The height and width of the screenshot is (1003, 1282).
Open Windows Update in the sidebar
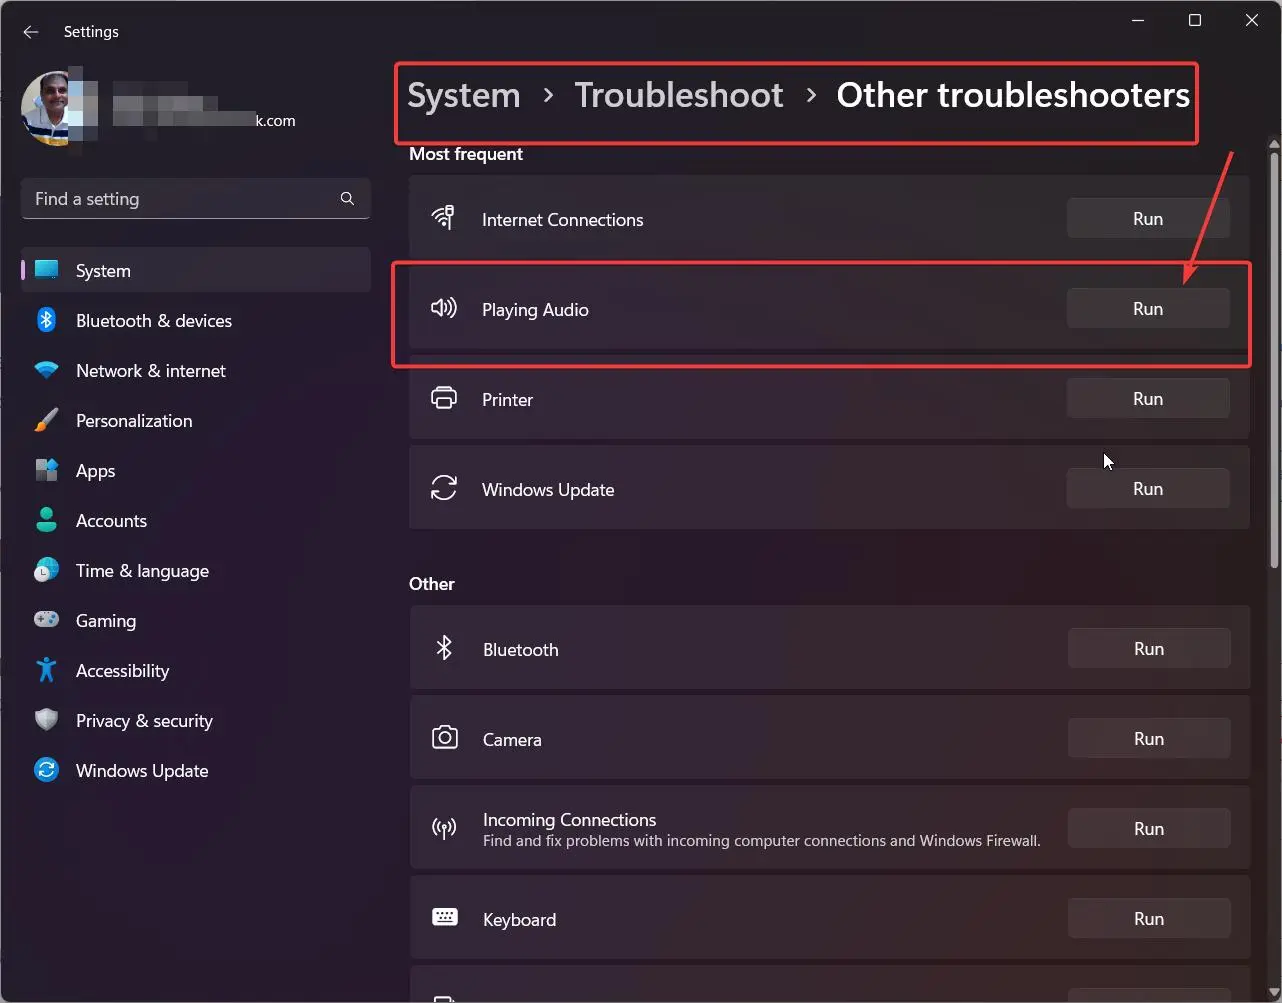coord(196,770)
